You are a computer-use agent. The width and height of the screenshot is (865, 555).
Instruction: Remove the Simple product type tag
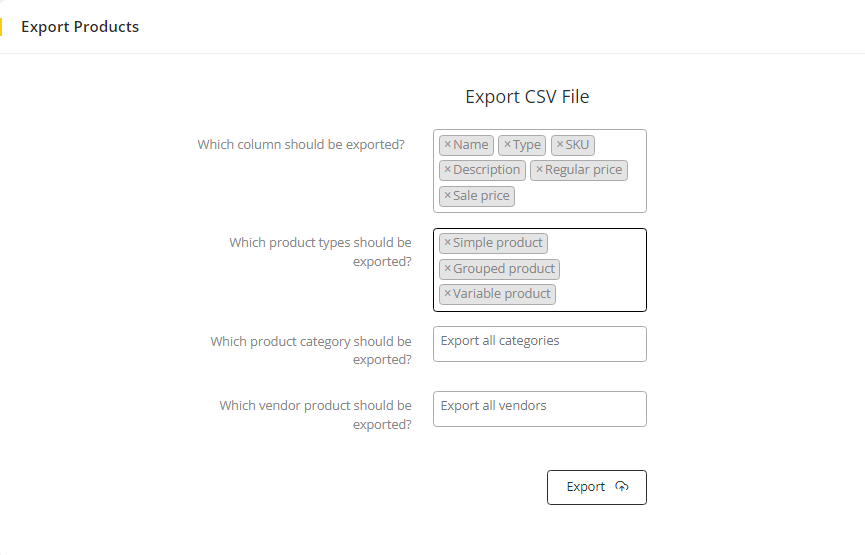click(447, 243)
